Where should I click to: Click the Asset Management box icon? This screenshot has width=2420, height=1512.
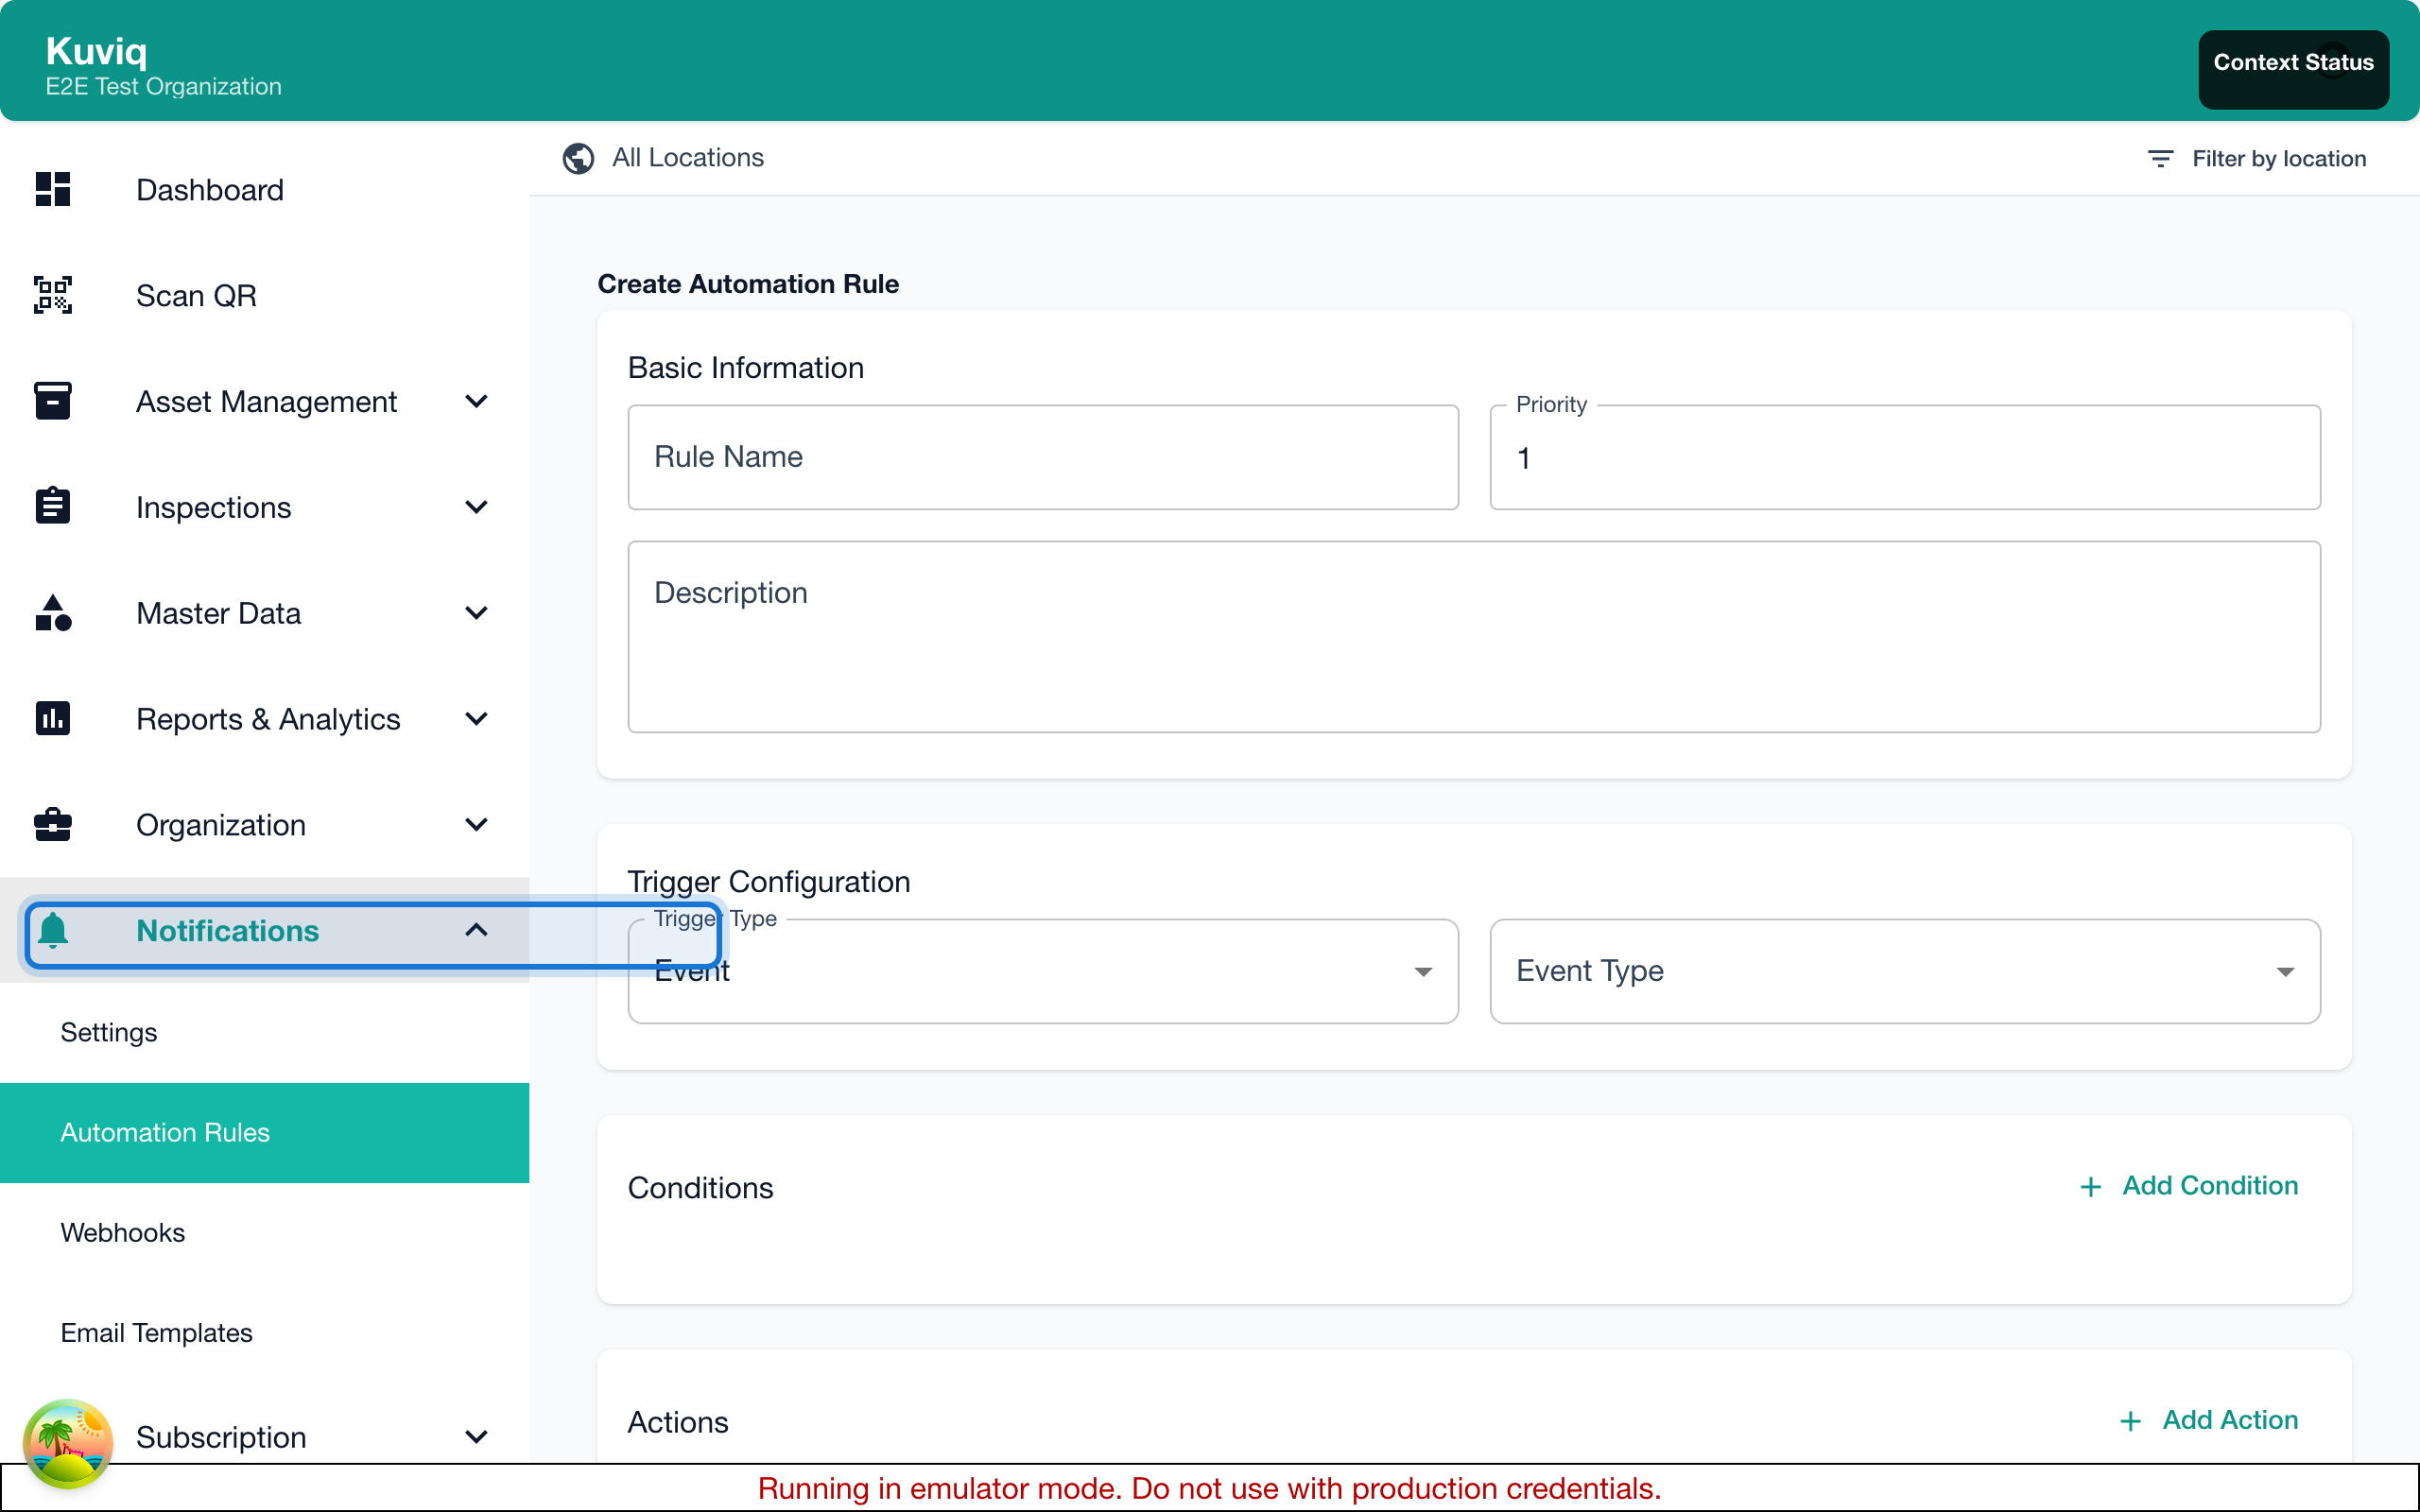[x=53, y=401]
